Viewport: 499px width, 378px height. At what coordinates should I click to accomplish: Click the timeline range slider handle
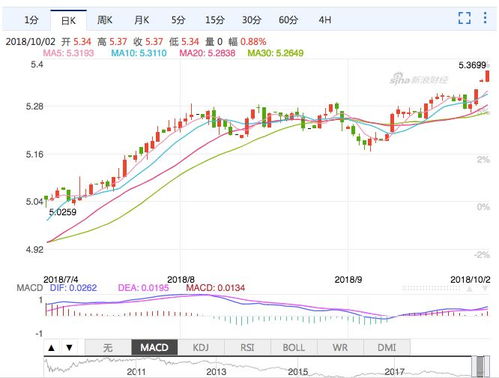pyautogui.click(x=480, y=367)
